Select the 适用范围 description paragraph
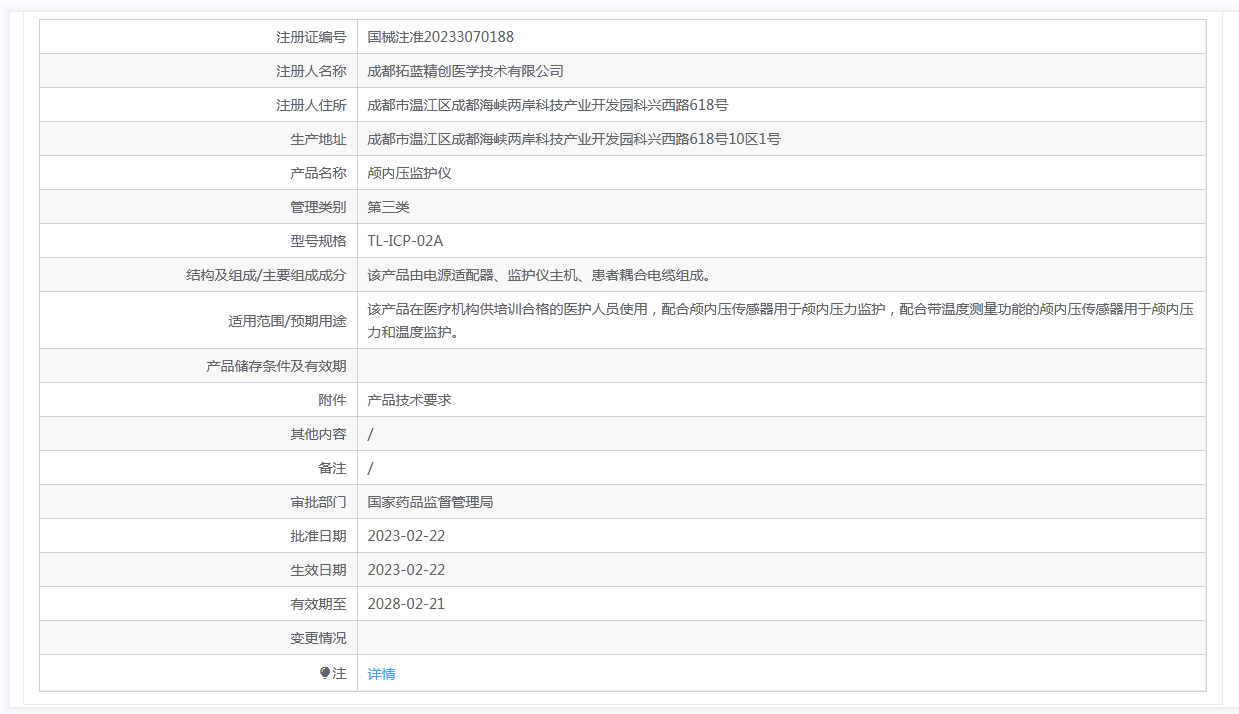This screenshot has width=1239, height=714. pyautogui.click(x=781, y=321)
